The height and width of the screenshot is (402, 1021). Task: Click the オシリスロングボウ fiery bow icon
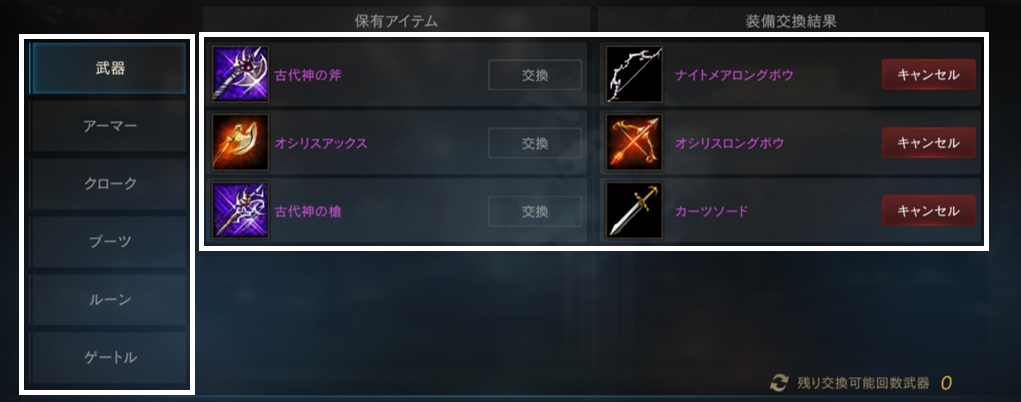(634, 143)
